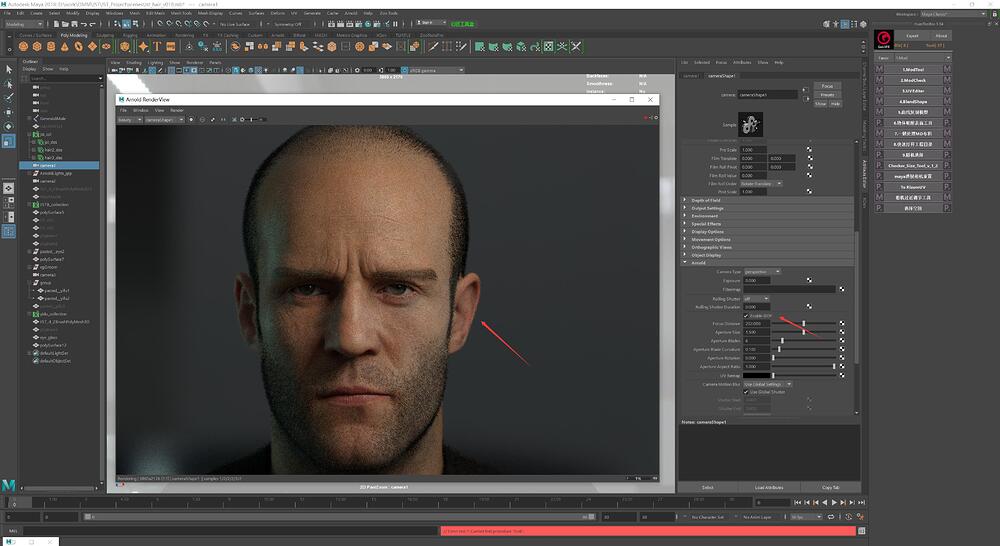Open RenderView's File menu

[123, 110]
